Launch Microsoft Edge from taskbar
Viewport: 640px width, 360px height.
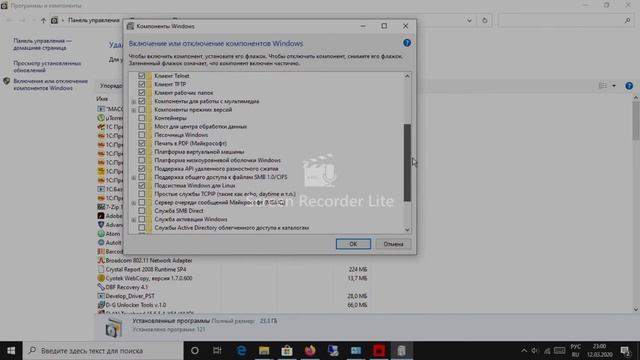click(x=241, y=351)
